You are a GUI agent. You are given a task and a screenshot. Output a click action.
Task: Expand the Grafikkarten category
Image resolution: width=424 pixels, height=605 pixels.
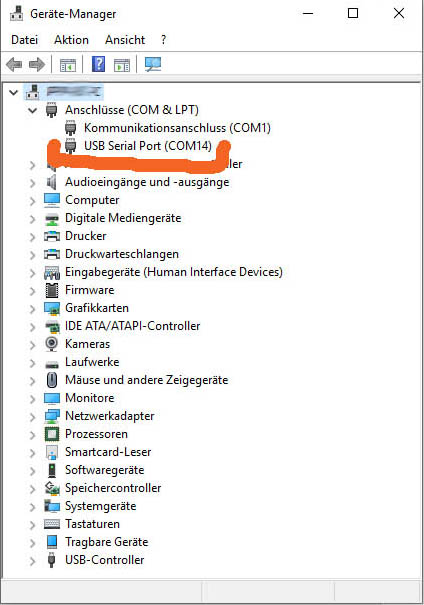(x=32, y=309)
